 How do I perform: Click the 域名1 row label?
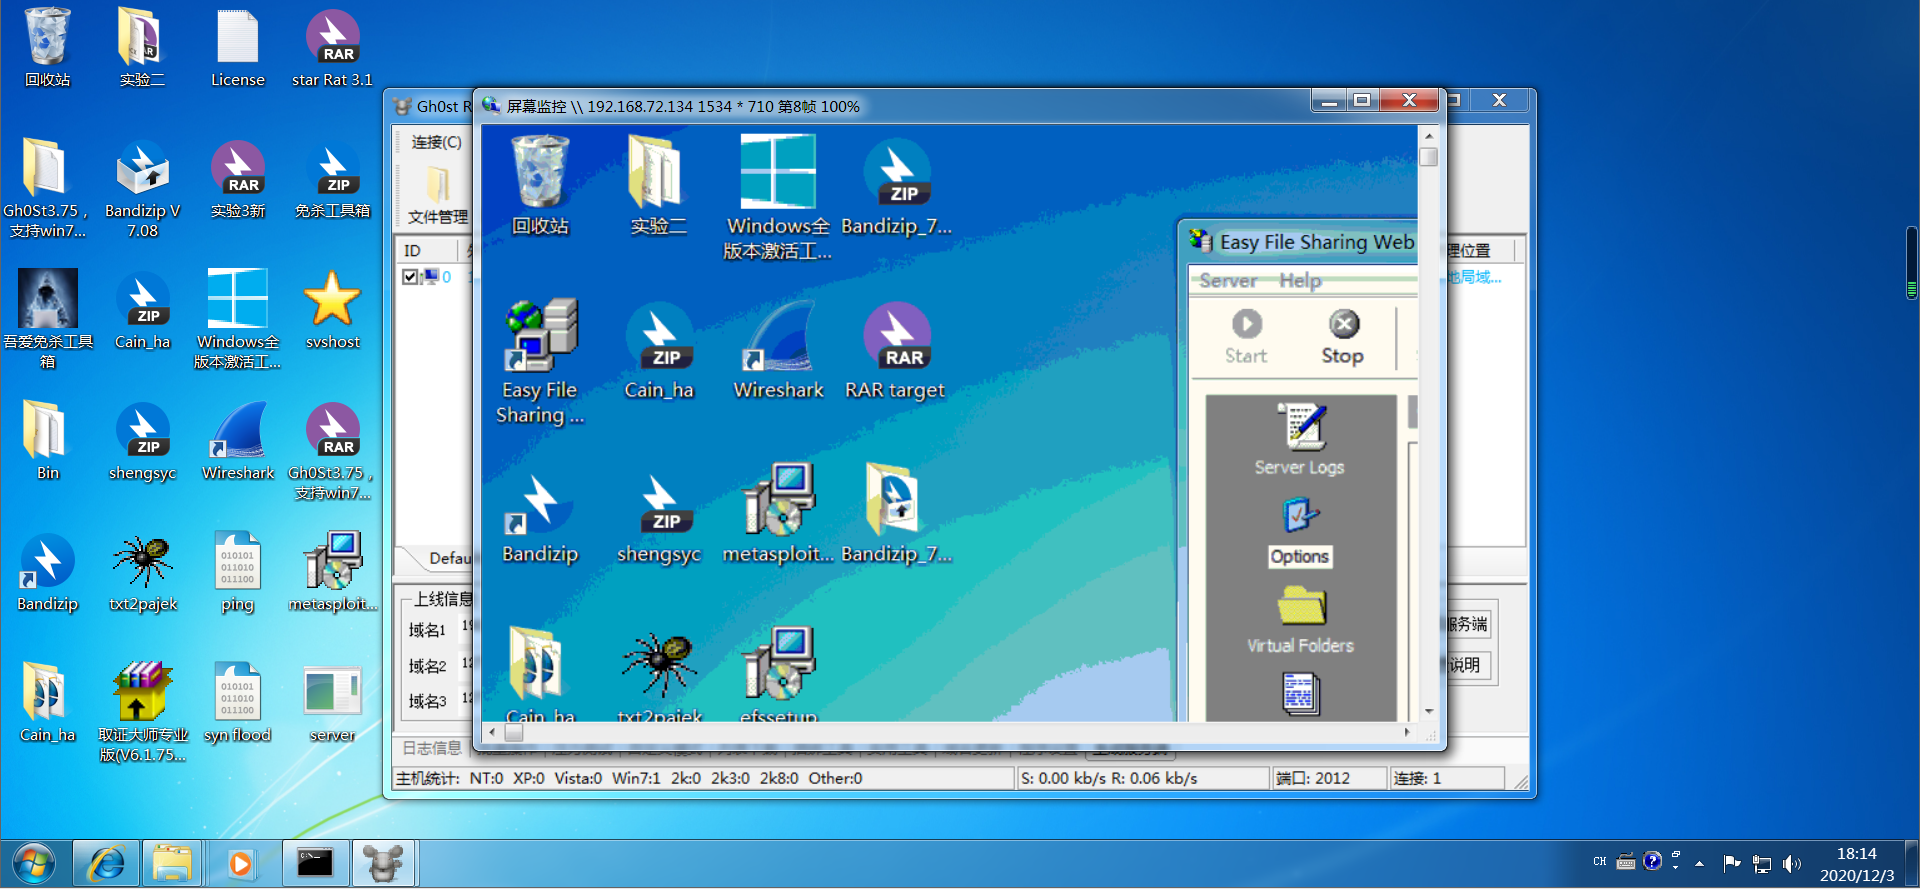(x=427, y=630)
